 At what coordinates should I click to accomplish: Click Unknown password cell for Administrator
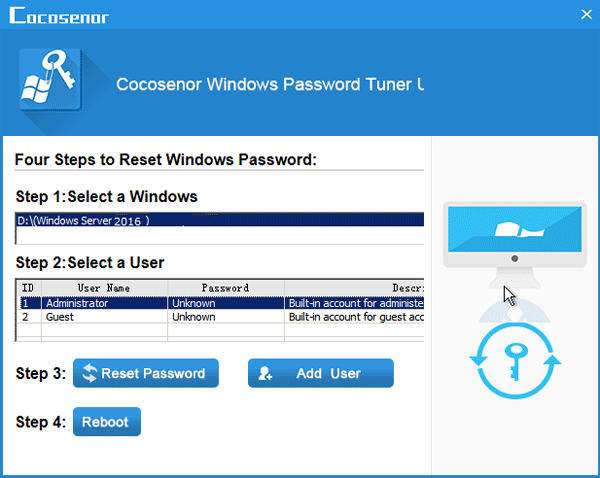click(x=226, y=303)
